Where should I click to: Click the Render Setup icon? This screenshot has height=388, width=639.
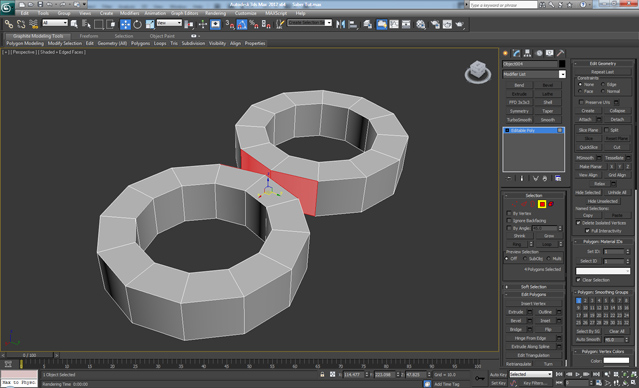point(435,24)
